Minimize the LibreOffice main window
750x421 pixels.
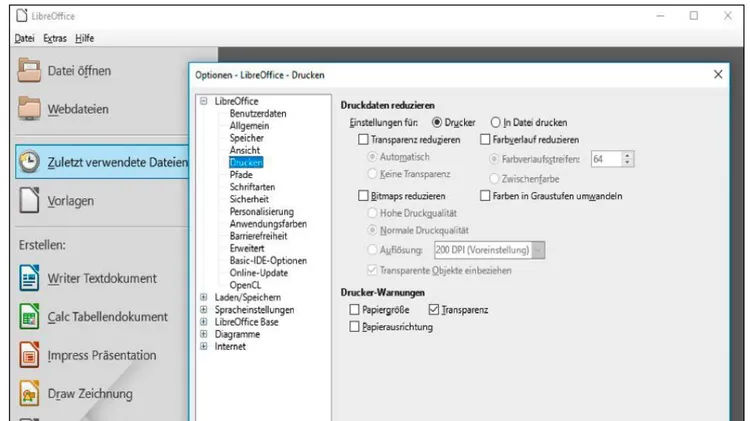pos(661,16)
